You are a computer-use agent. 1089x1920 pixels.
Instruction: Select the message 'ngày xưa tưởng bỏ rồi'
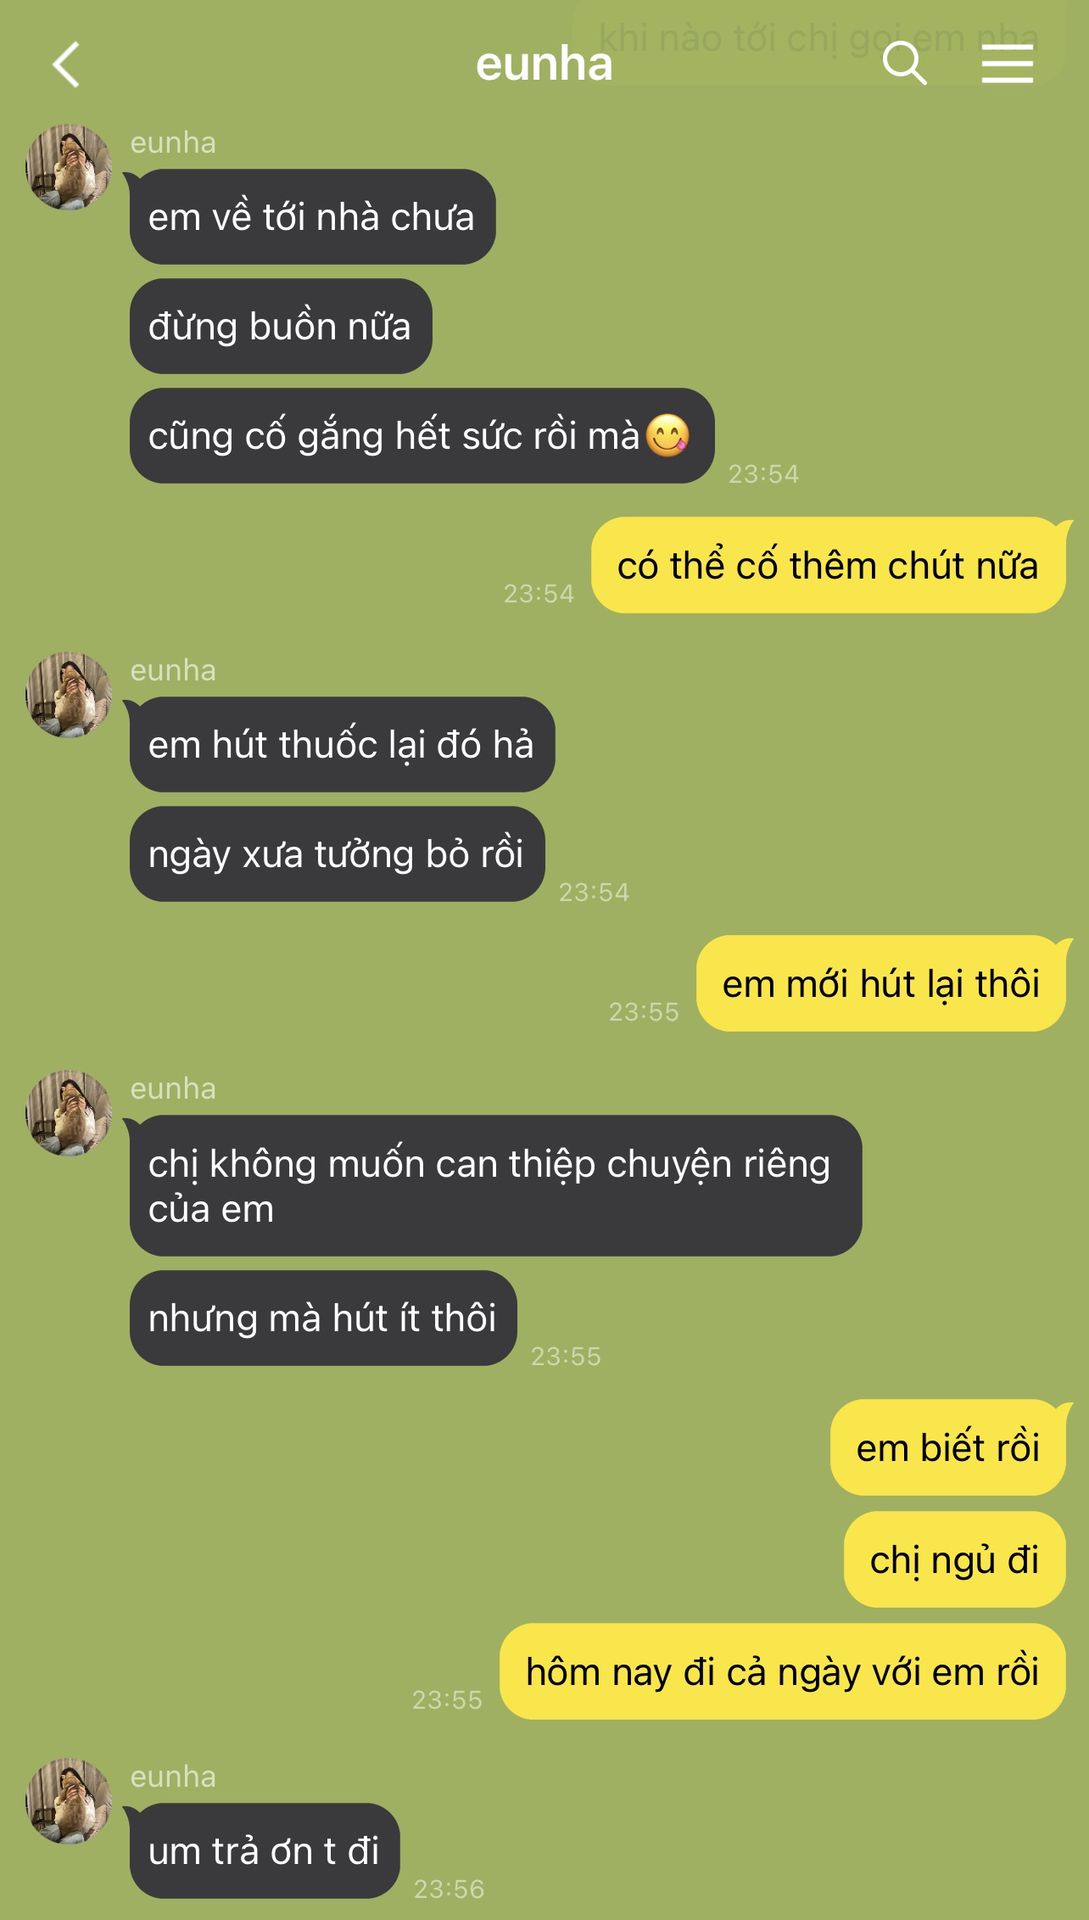pyautogui.click(x=337, y=854)
